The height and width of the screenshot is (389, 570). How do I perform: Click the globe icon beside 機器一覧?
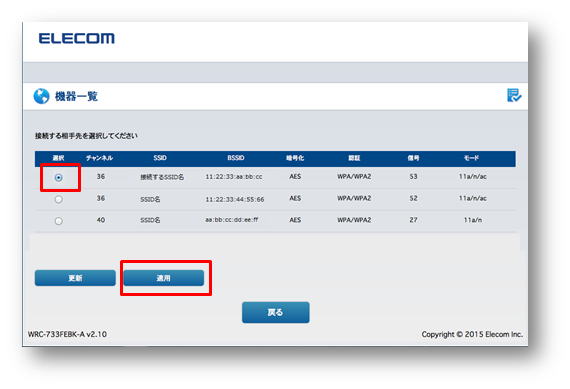pos(41,96)
